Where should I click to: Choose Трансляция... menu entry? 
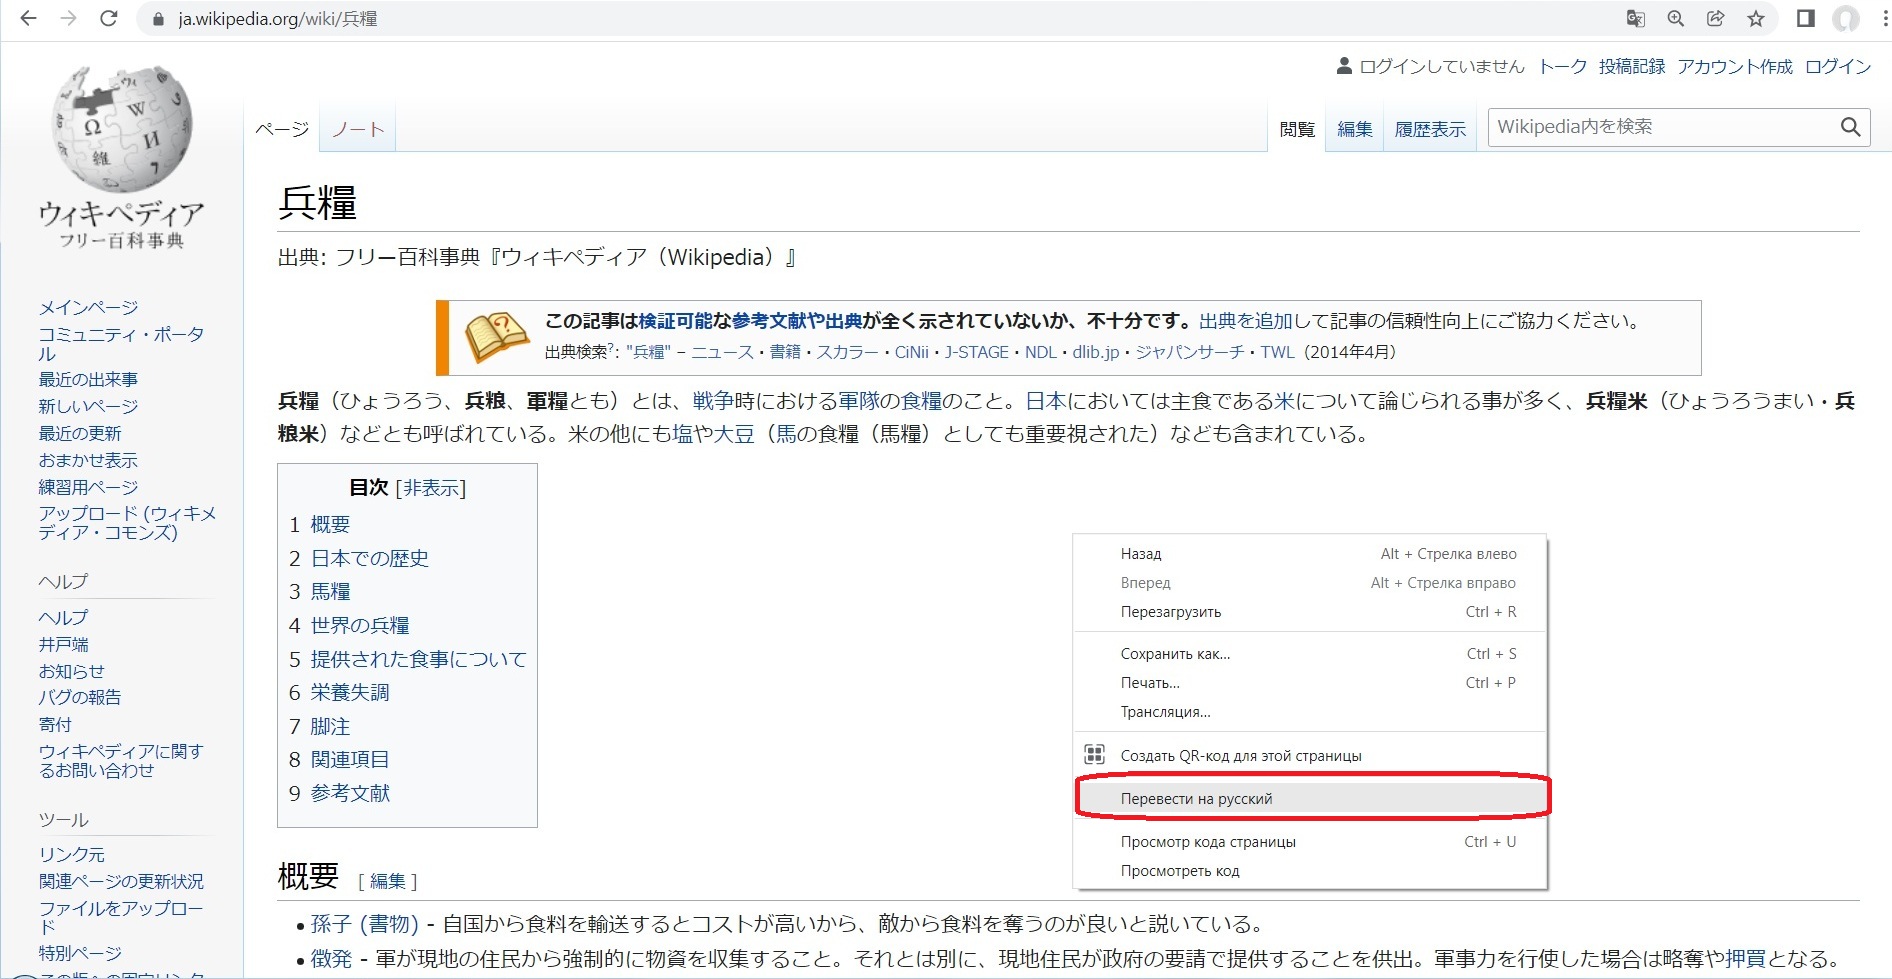click(1310, 711)
